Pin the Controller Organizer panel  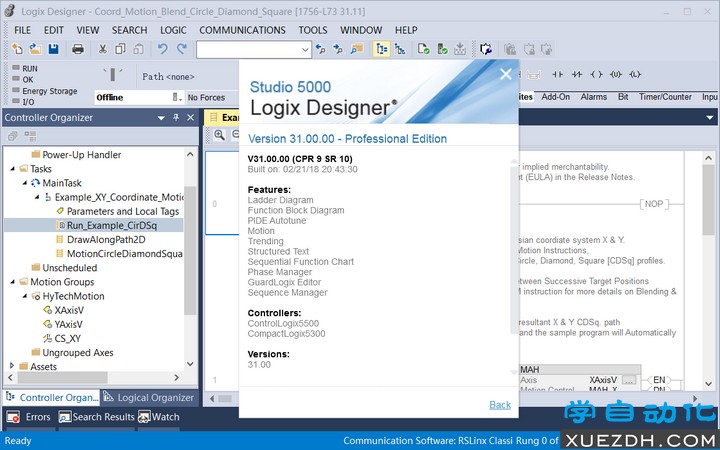176,118
